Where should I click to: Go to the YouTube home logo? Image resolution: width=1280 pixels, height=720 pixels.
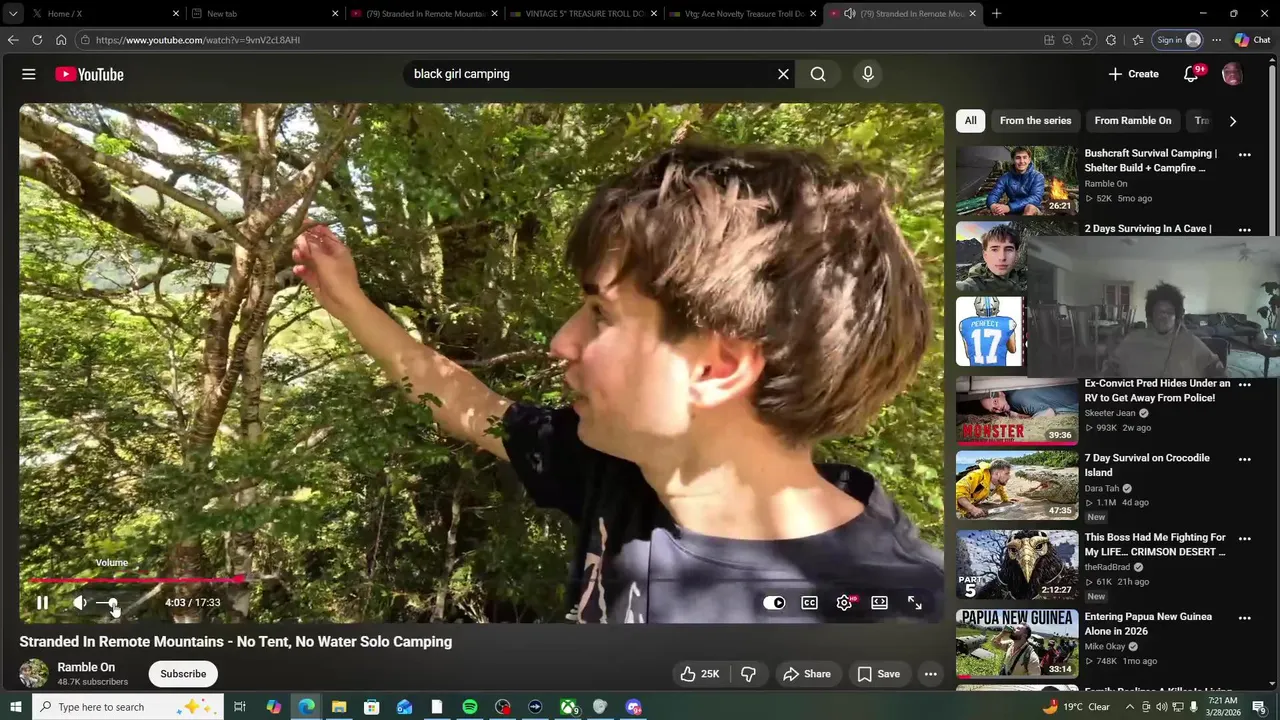[x=89, y=74]
